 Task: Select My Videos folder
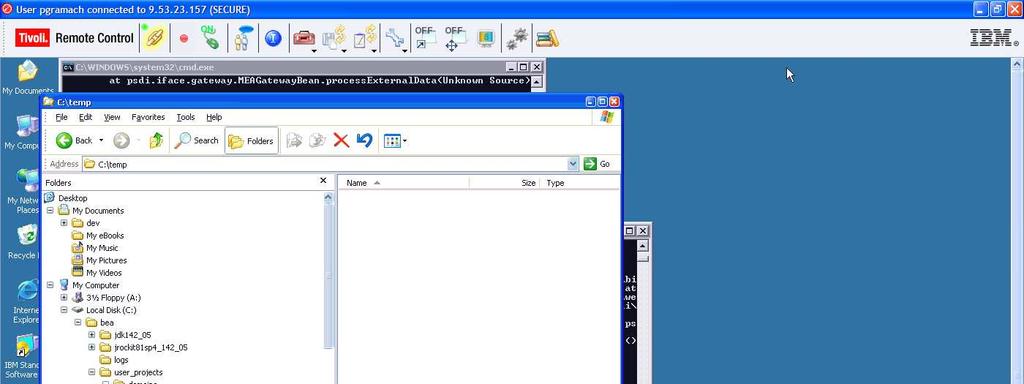[x=104, y=272]
